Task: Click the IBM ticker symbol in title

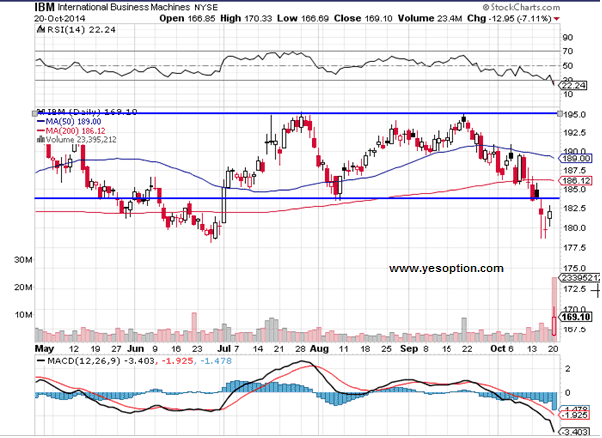Action: tap(16, 8)
